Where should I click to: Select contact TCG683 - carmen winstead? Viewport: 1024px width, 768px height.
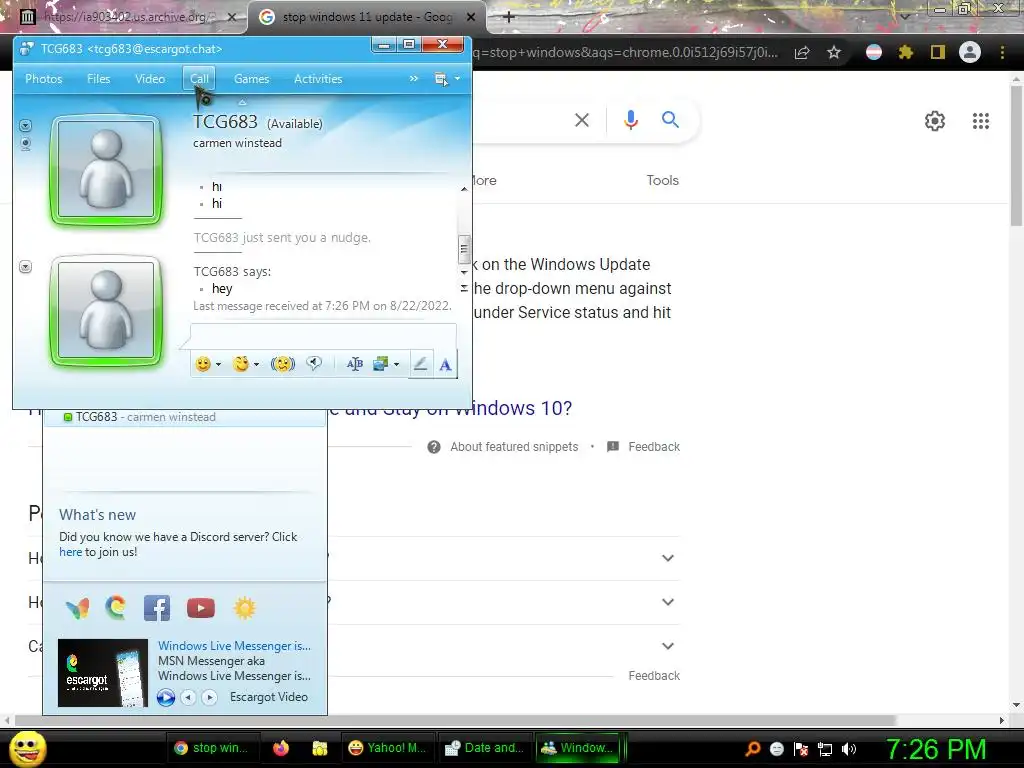pos(185,417)
